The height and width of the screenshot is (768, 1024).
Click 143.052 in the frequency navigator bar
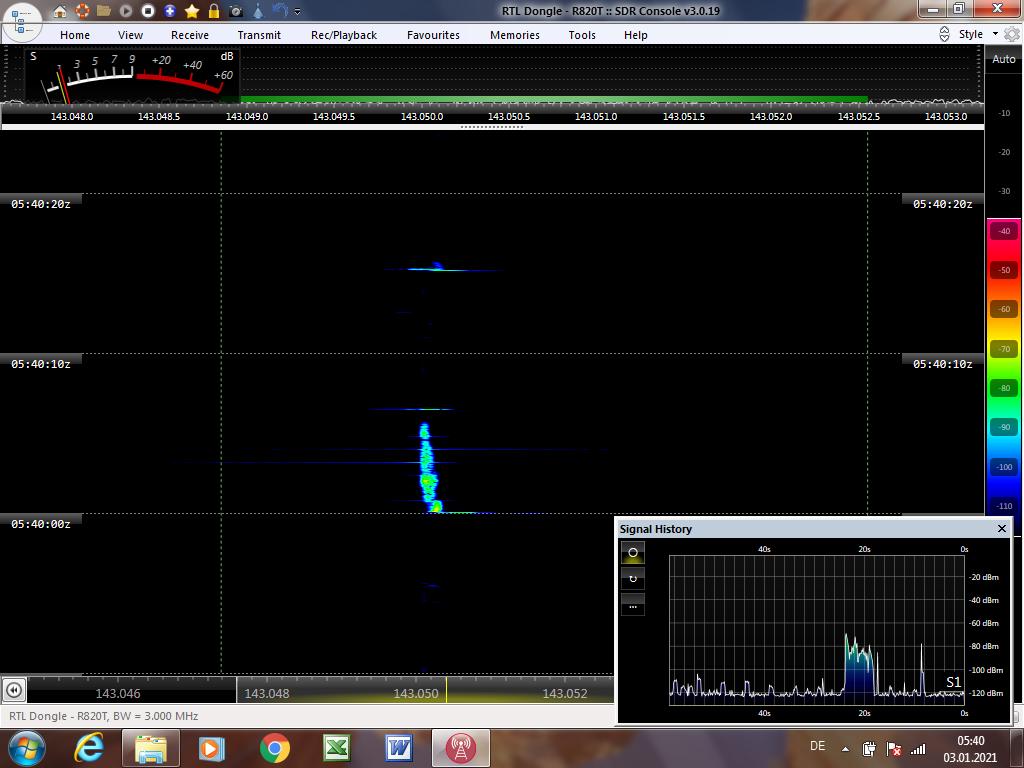click(x=565, y=694)
